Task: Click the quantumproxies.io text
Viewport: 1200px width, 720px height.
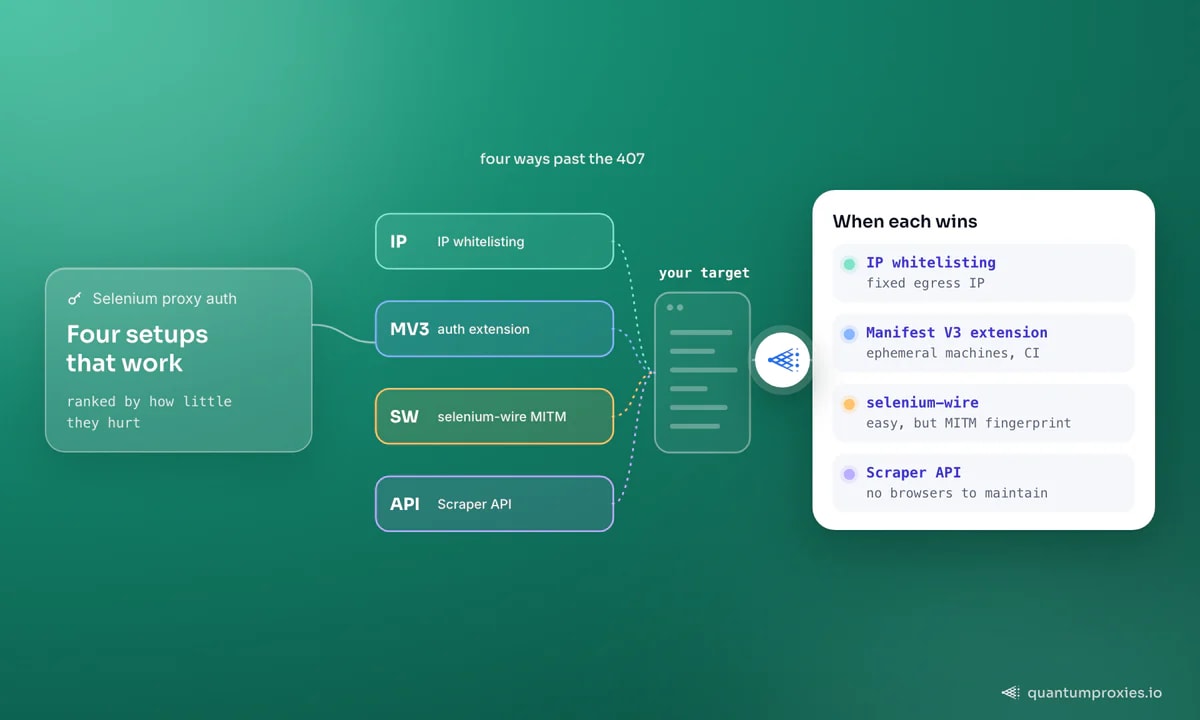Action: click(x=1095, y=692)
